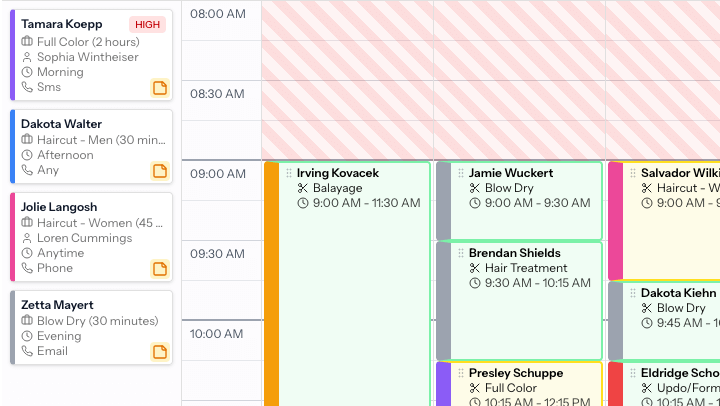Viewport: 720px width, 406px height.
Task: Open note icon on Dakota Walter card
Action: pos(159,170)
